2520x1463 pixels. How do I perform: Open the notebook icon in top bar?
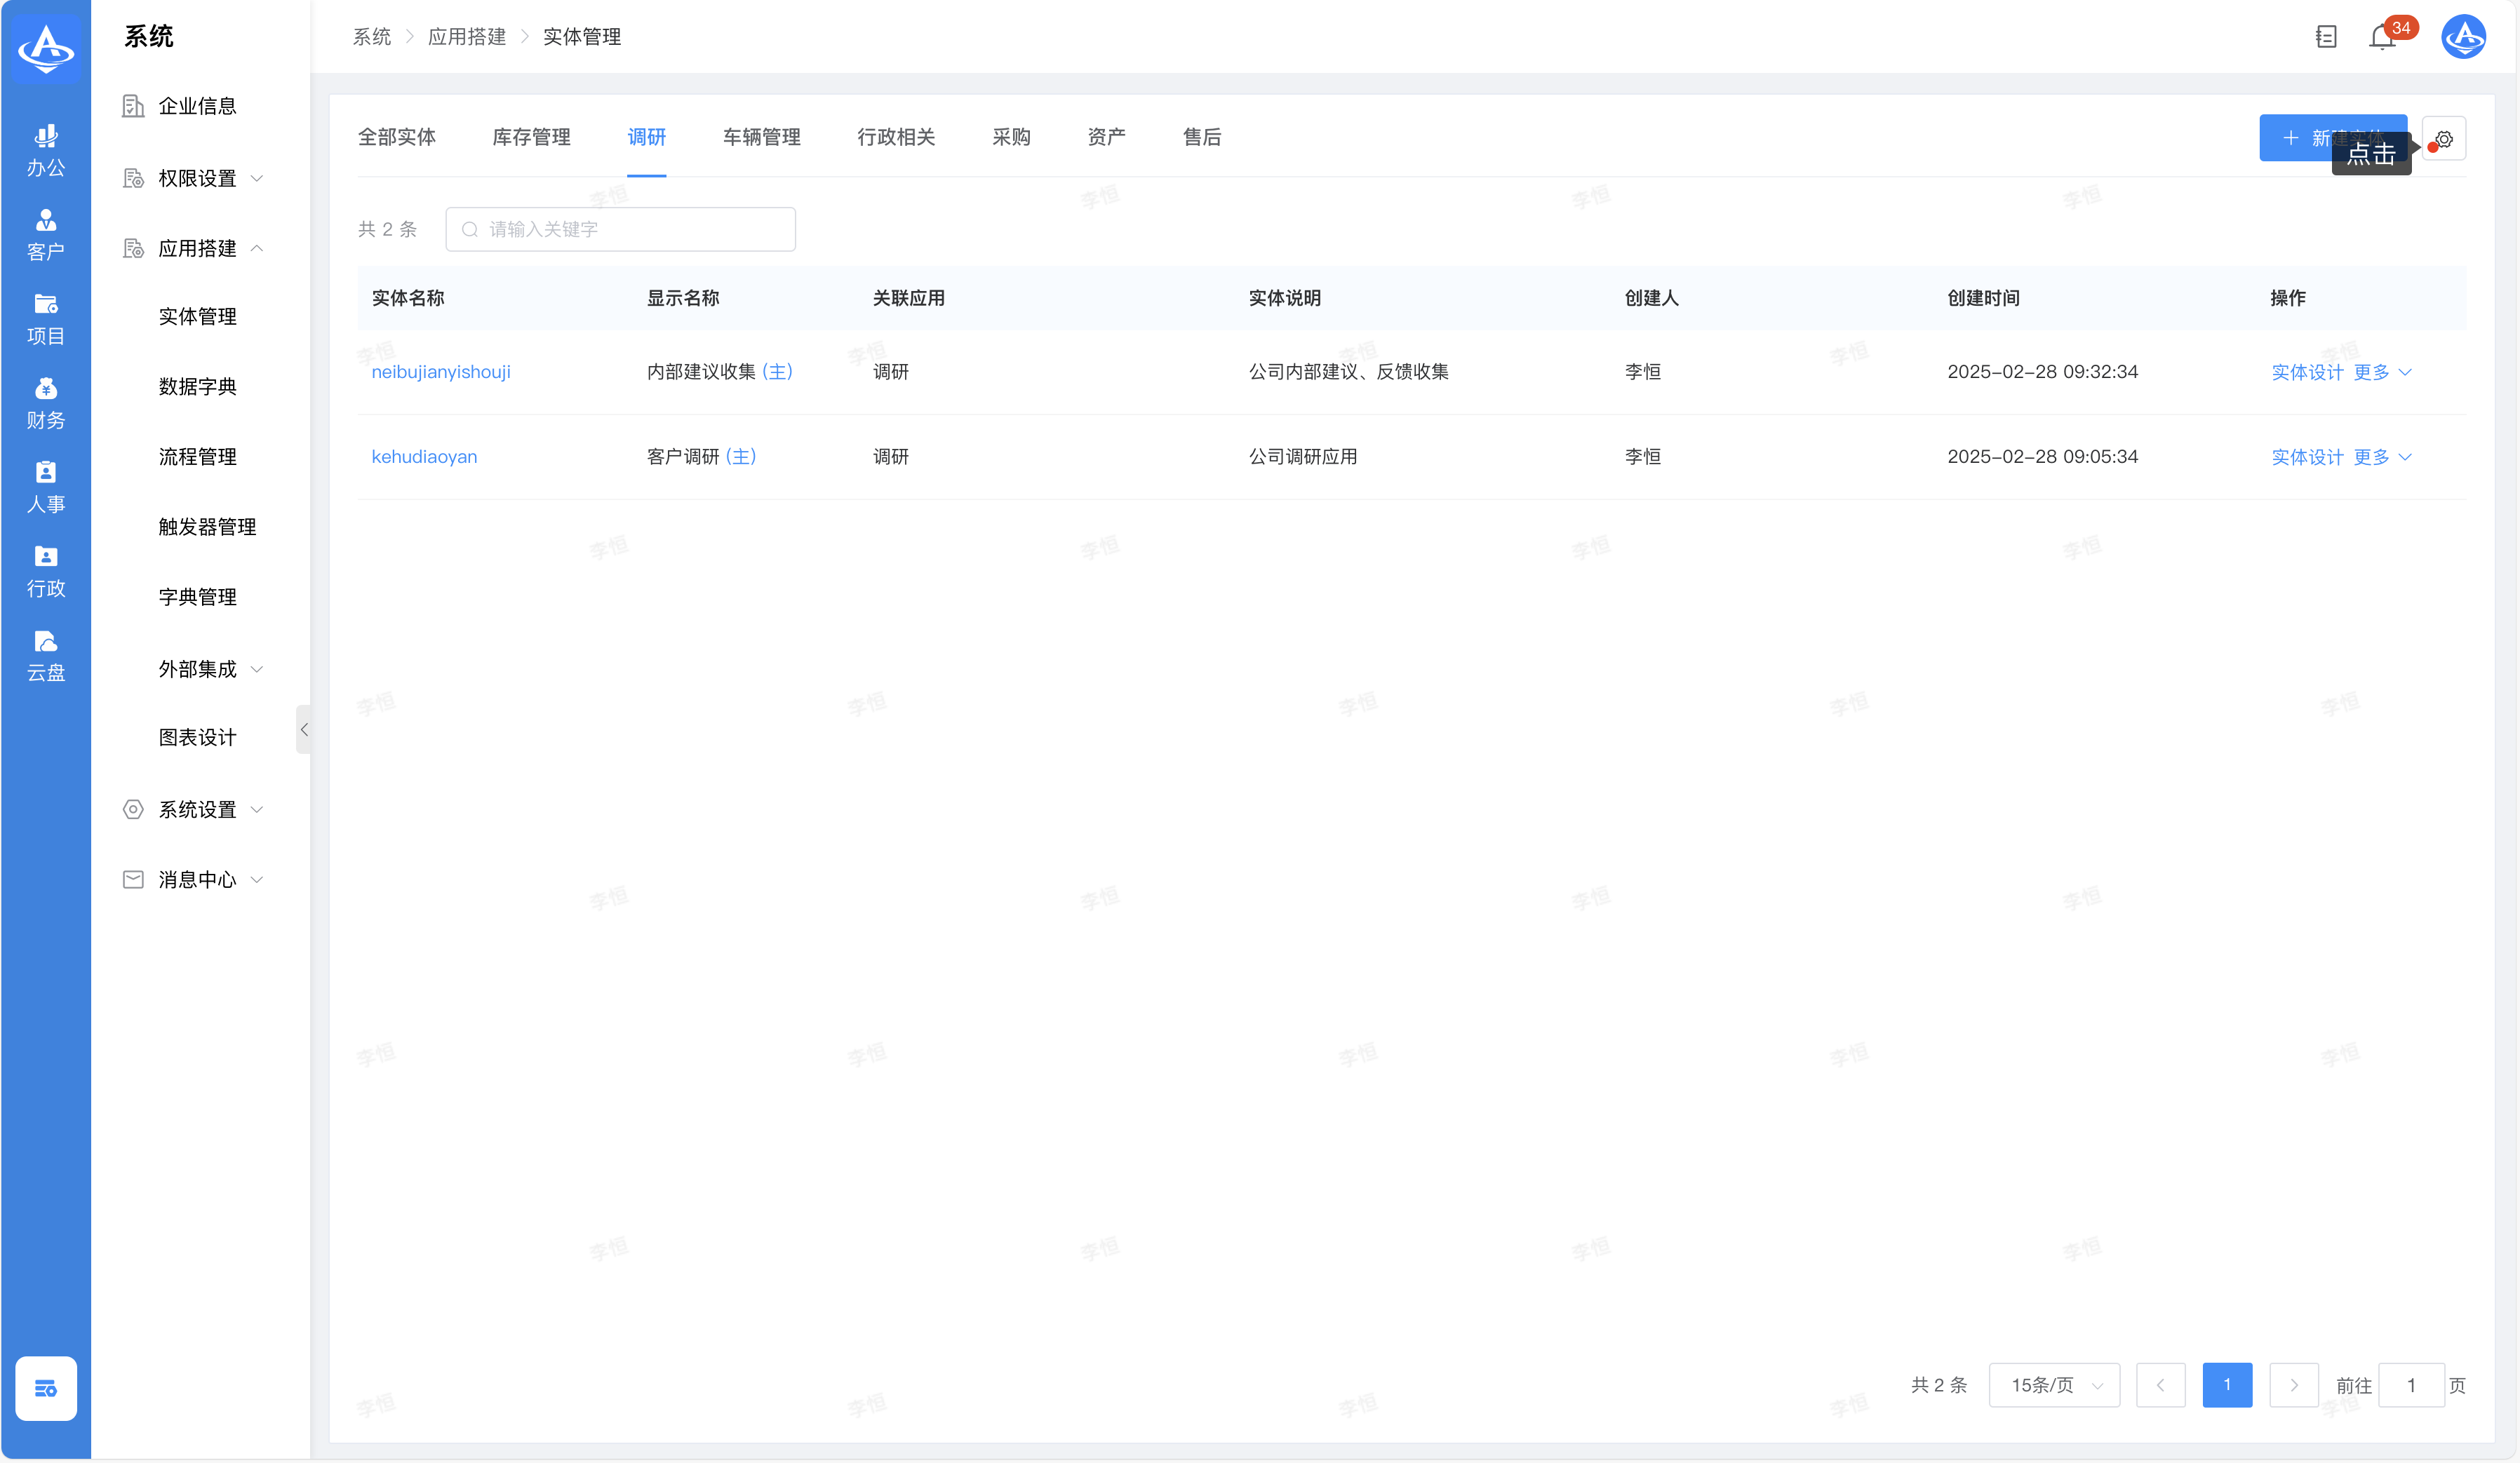(x=2326, y=37)
